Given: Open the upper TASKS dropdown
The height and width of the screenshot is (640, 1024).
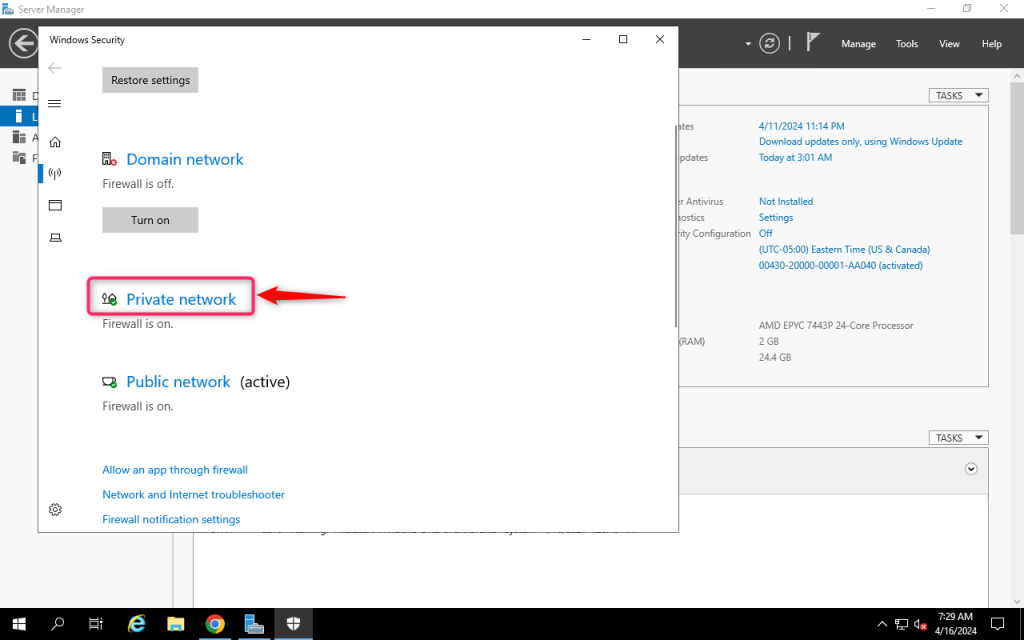Looking at the screenshot, I should (x=958, y=95).
